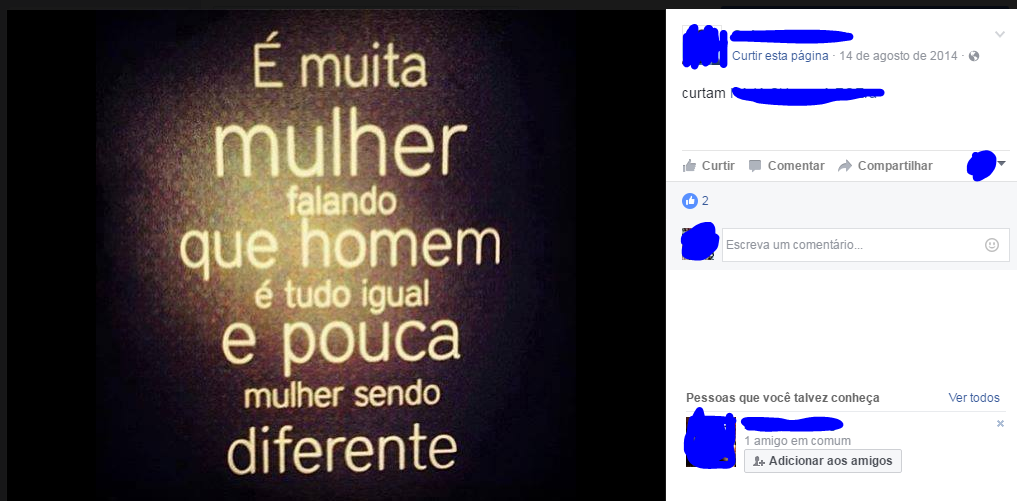1017x501 pixels.
Task: Expand the dropdown arrow beside Compartilhar row
Action: click(x=1001, y=164)
